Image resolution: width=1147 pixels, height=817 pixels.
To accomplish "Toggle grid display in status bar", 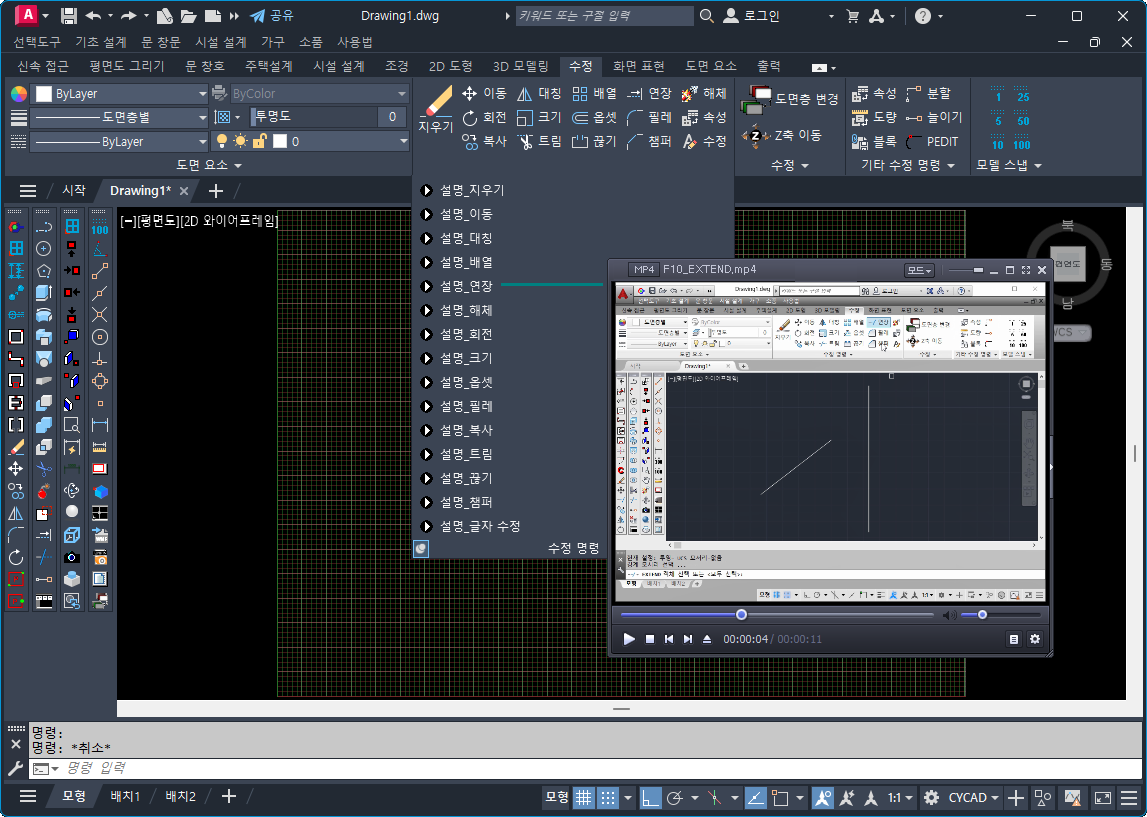I will tap(583, 797).
